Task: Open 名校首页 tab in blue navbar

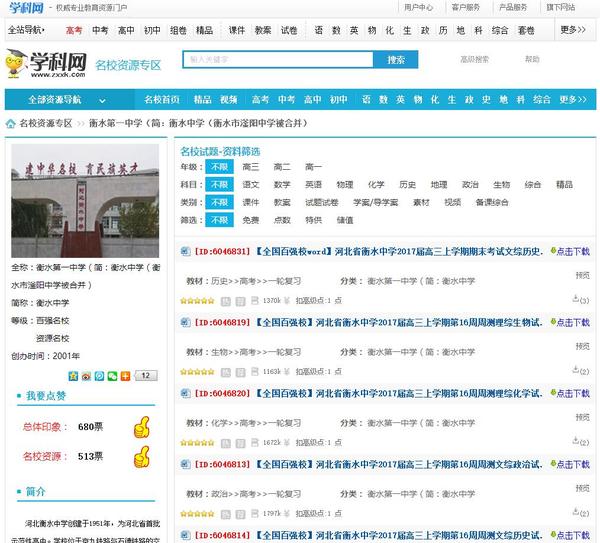Action: [x=162, y=100]
